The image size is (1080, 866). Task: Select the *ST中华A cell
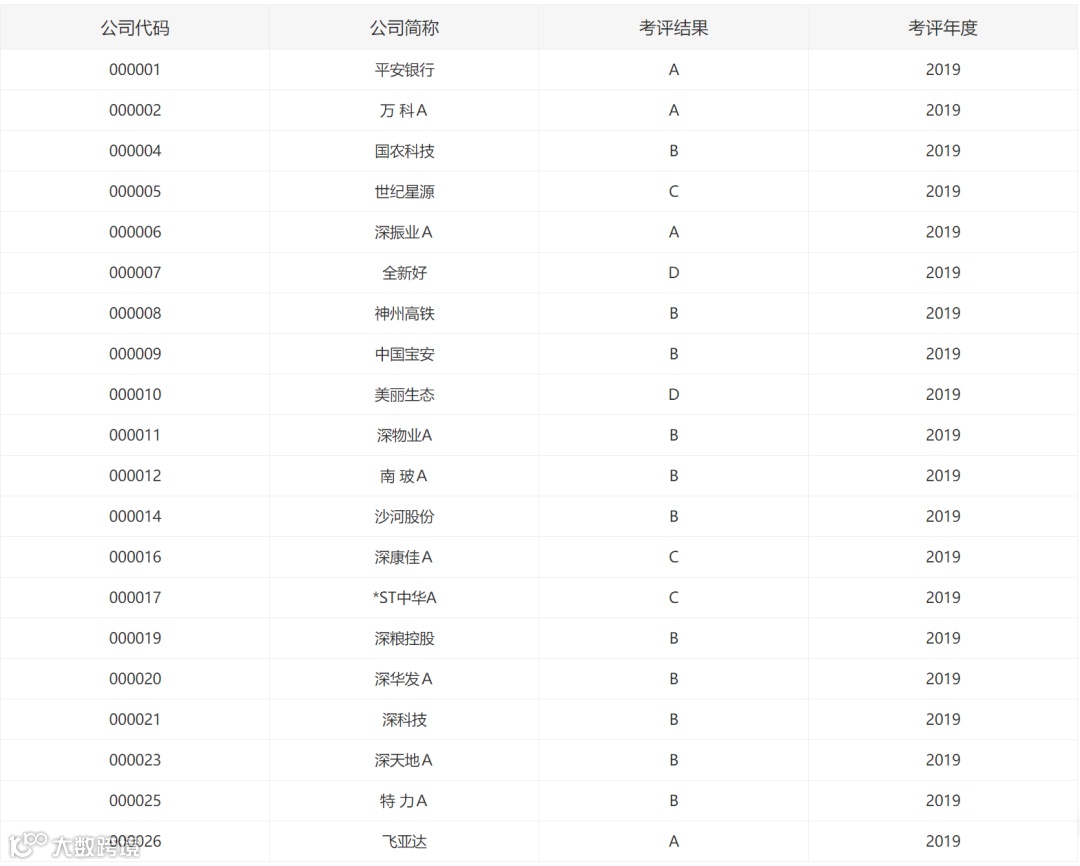click(x=404, y=598)
